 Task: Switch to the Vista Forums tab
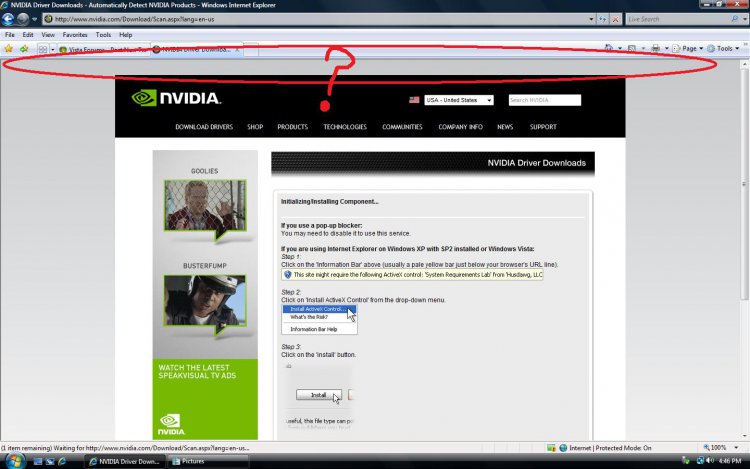(103, 50)
